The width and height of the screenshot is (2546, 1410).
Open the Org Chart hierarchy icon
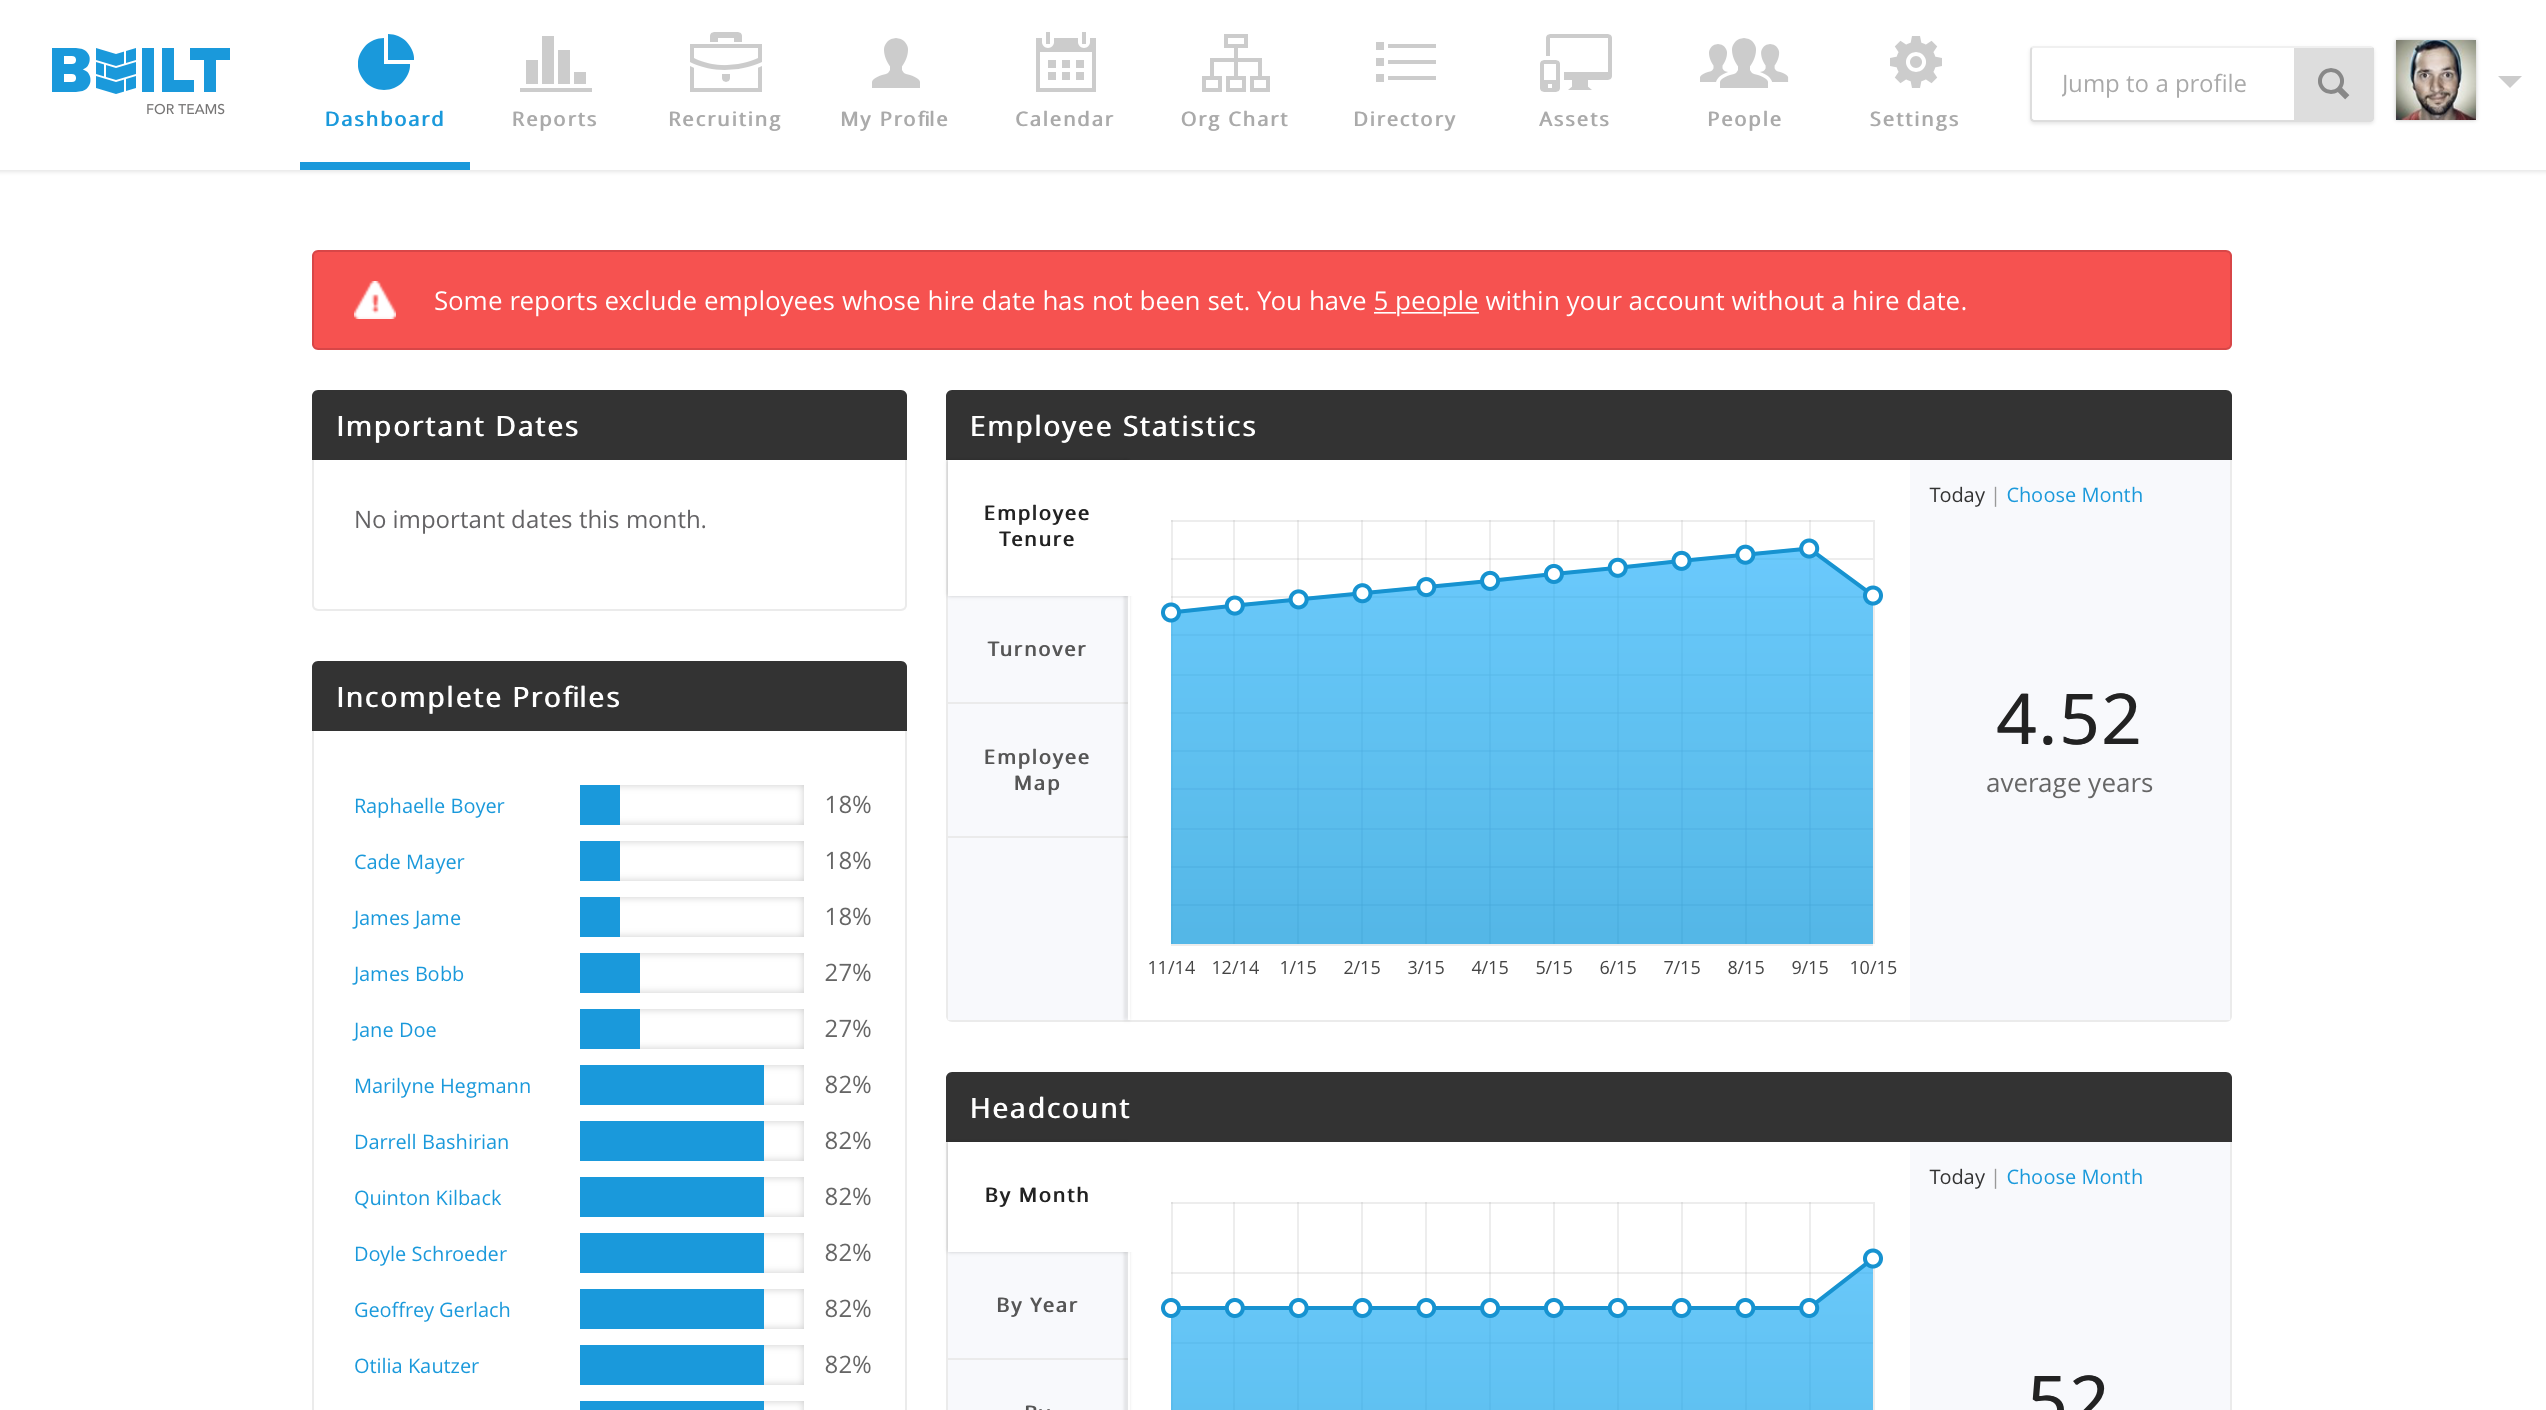1235,63
